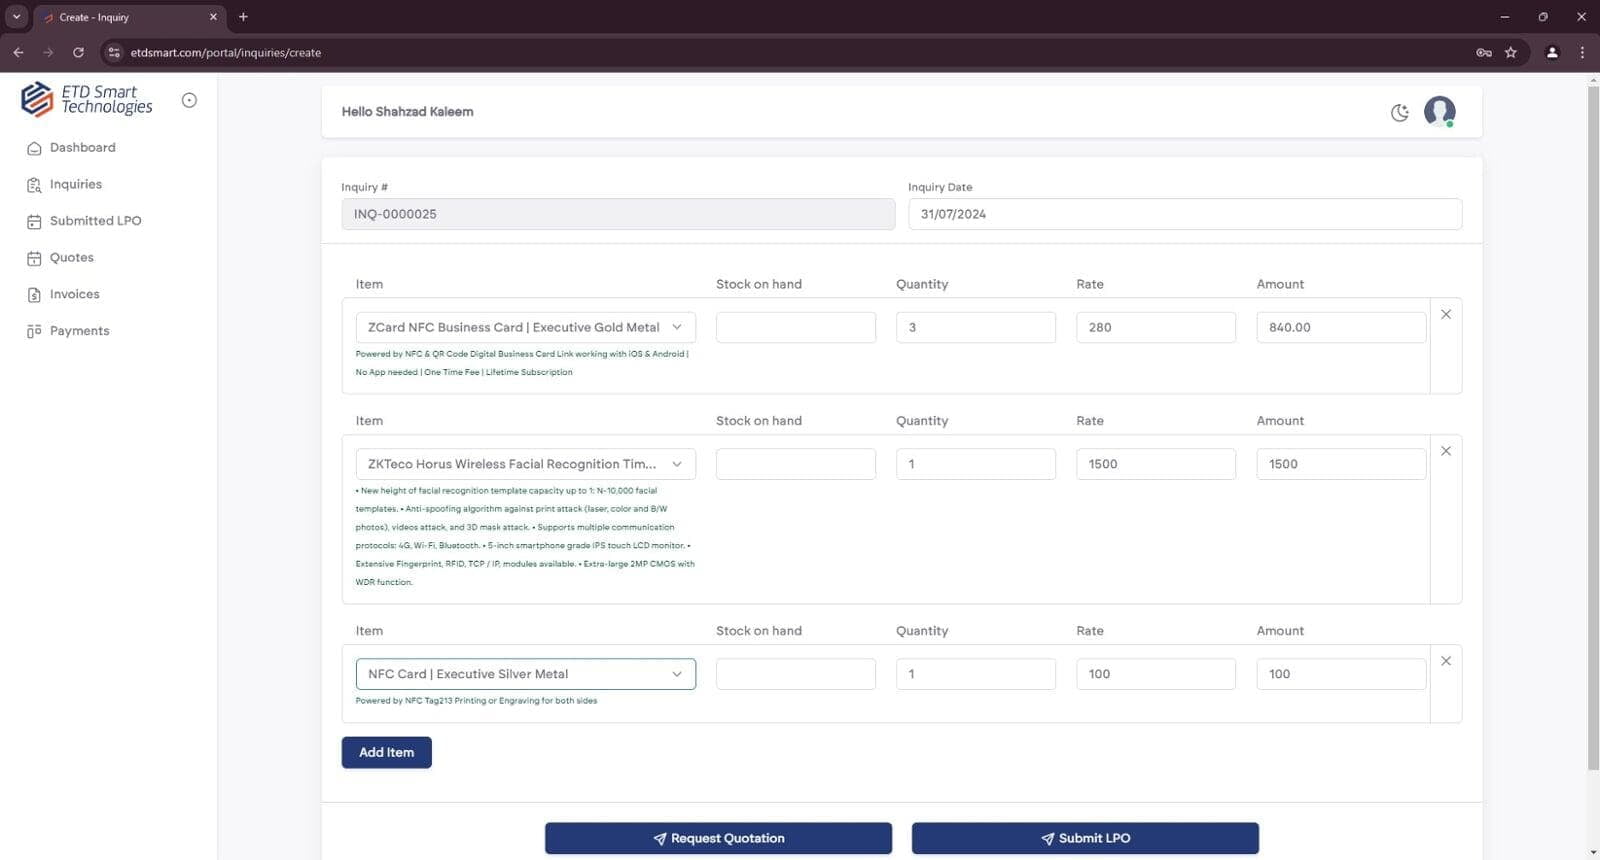Screen dimensions: 1600x860
Task: Go back with browser back arrow
Action: coord(18,52)
